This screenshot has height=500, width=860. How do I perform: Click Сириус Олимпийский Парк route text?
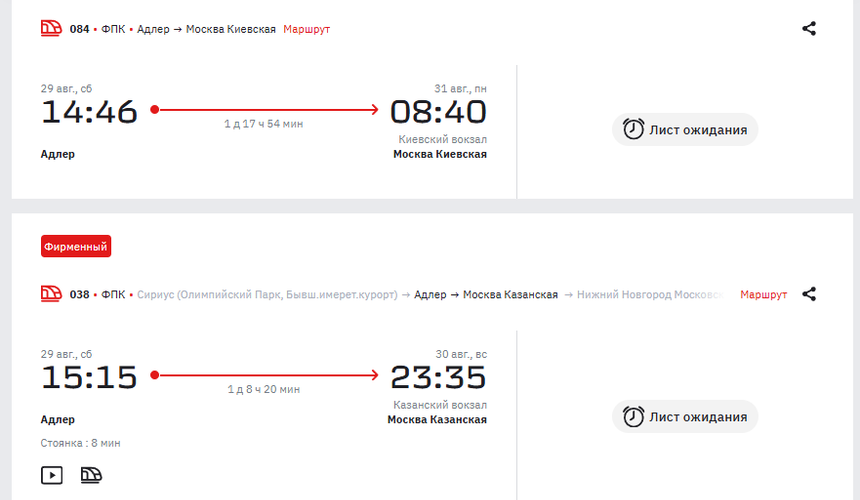point(267,294)
